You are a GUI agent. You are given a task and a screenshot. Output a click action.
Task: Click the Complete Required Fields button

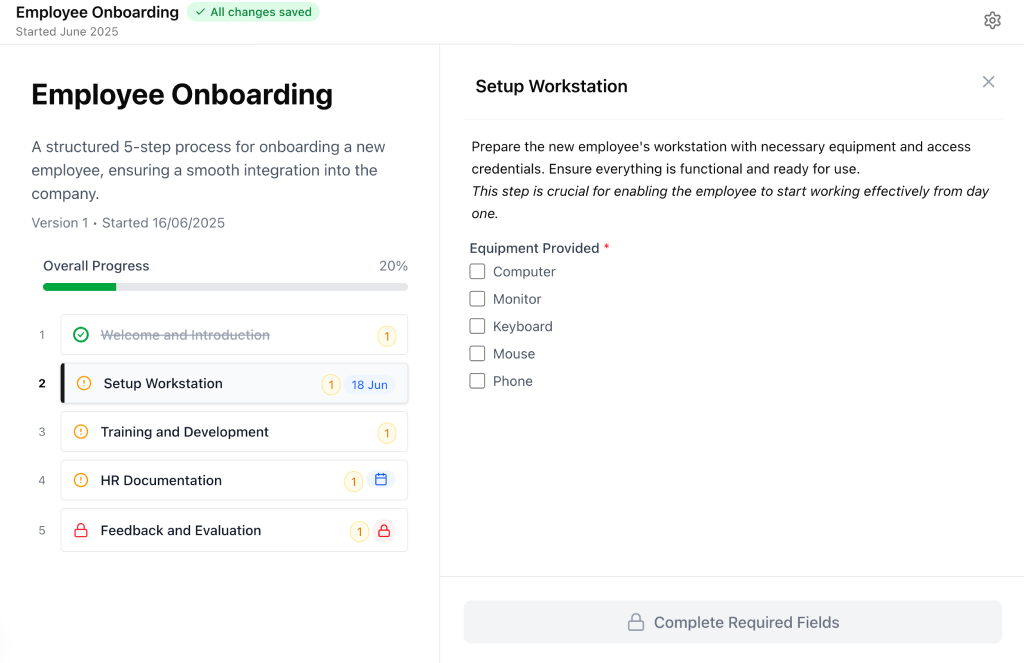click(732, 622)
